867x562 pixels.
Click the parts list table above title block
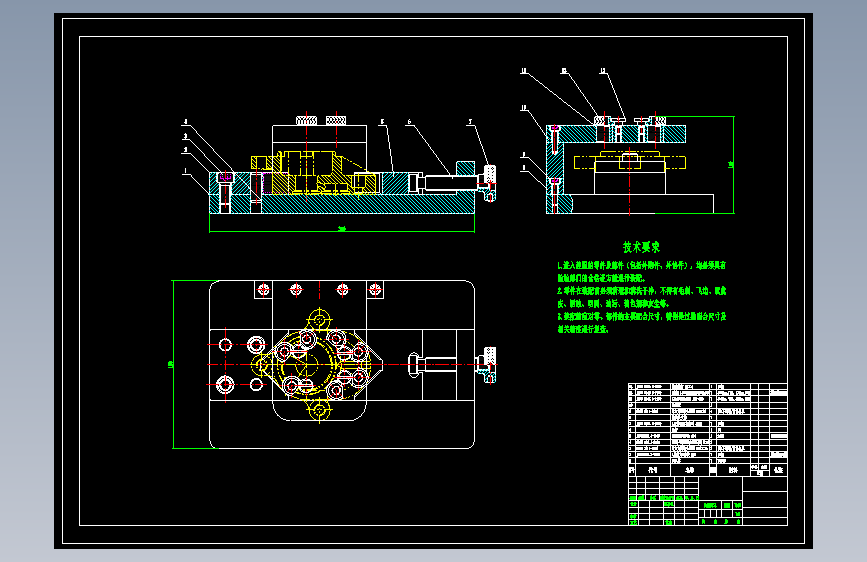[x=708, y=429]
